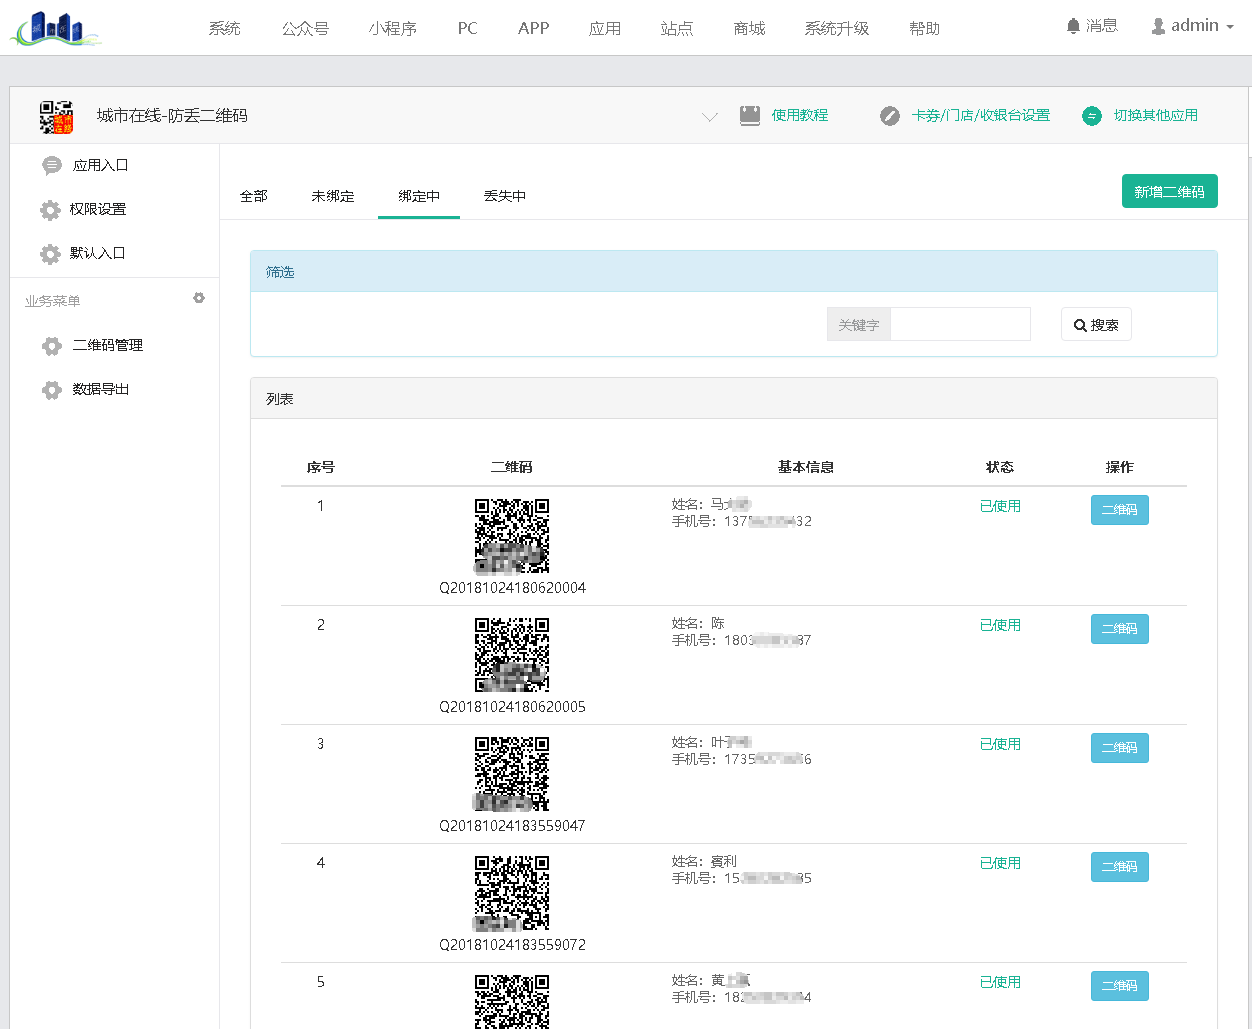Click the magnifier icon in search button
Screen dimensions: 1252x1029
click(1080, 325)
